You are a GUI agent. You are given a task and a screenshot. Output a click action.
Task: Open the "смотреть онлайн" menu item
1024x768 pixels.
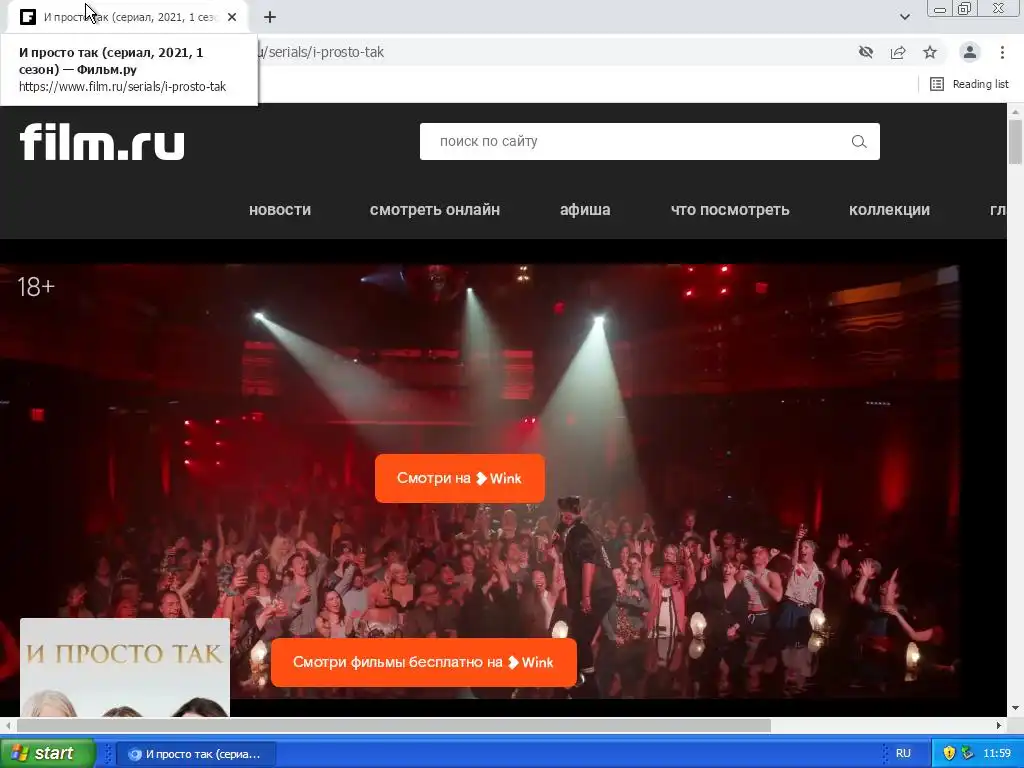point(435,210)
